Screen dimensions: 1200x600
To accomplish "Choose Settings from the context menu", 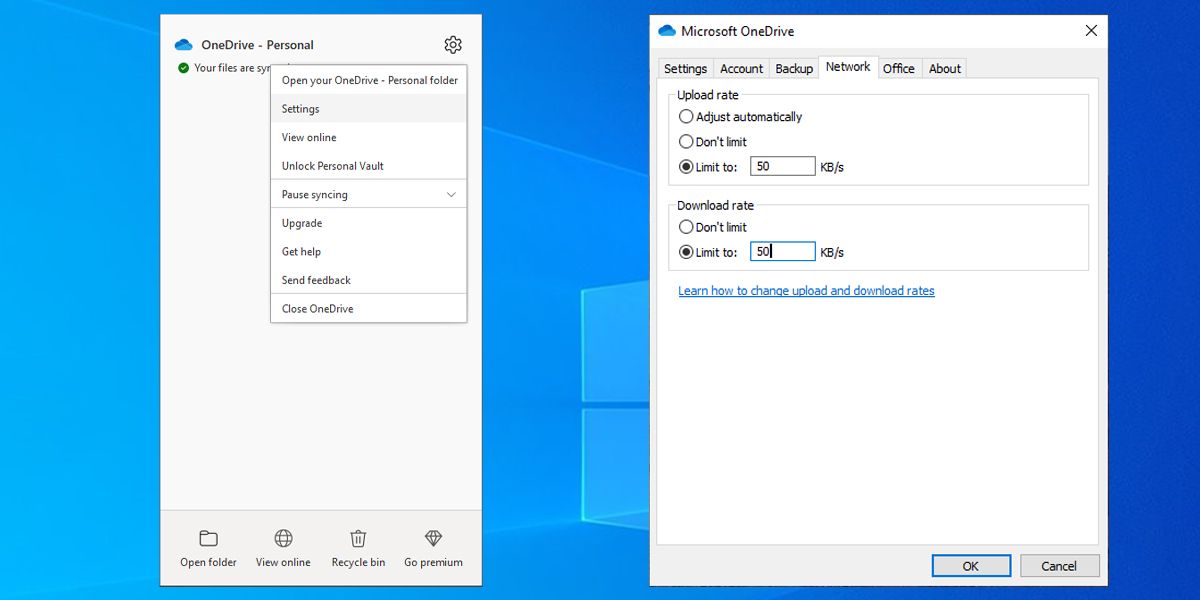I will (x=301, y=109).
